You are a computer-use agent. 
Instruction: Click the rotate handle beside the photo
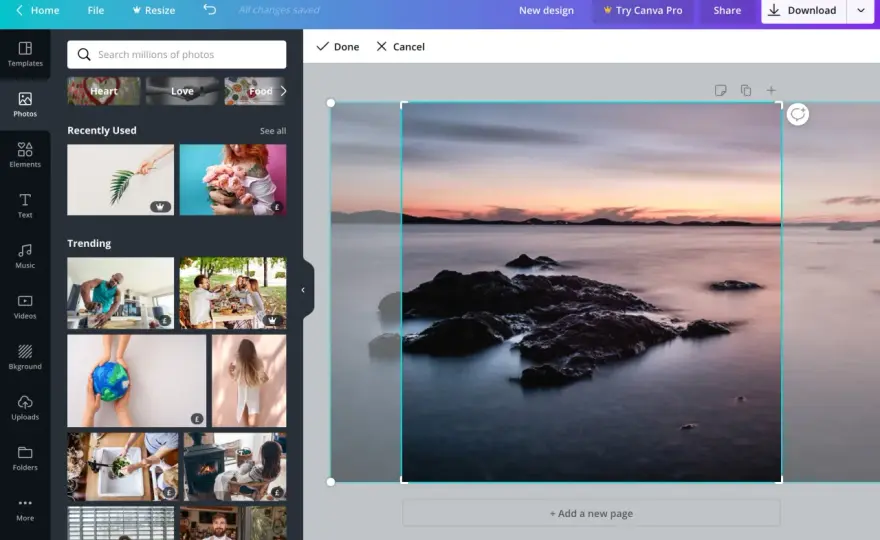pyautogui.click(x=798, y=115)
